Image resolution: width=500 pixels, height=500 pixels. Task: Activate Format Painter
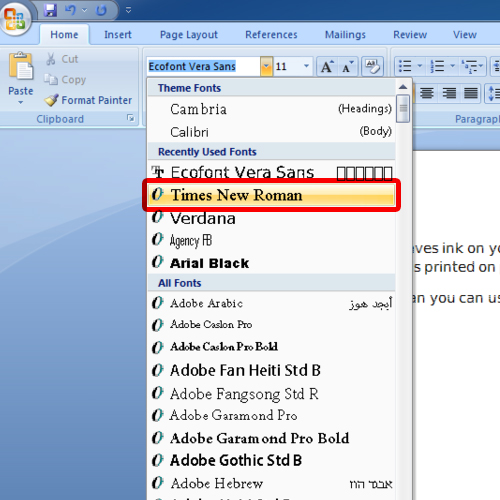point(88,100)
